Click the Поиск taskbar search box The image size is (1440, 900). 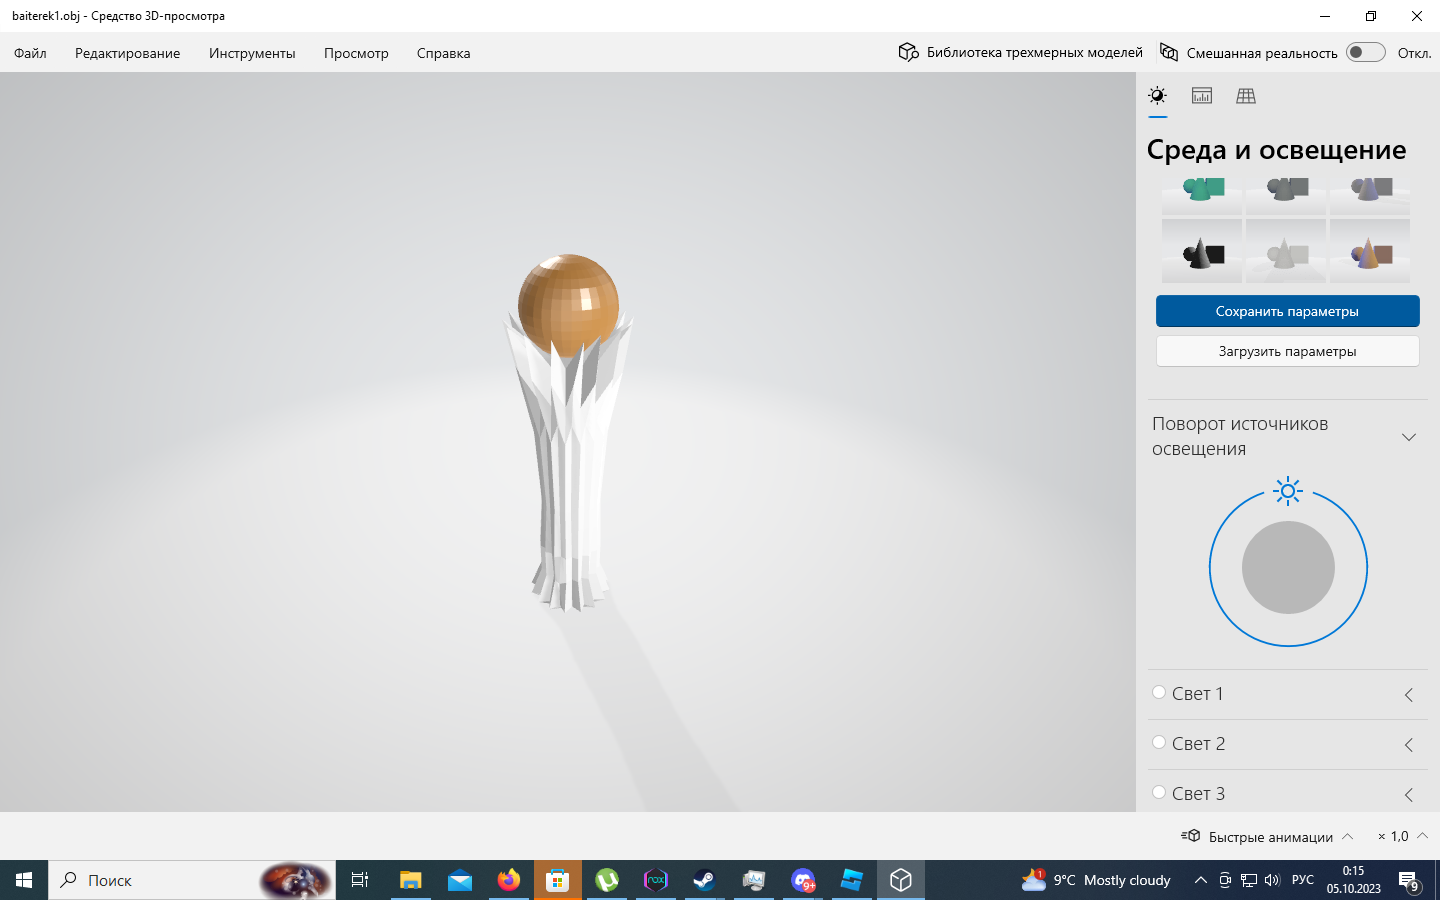point(192,880)
